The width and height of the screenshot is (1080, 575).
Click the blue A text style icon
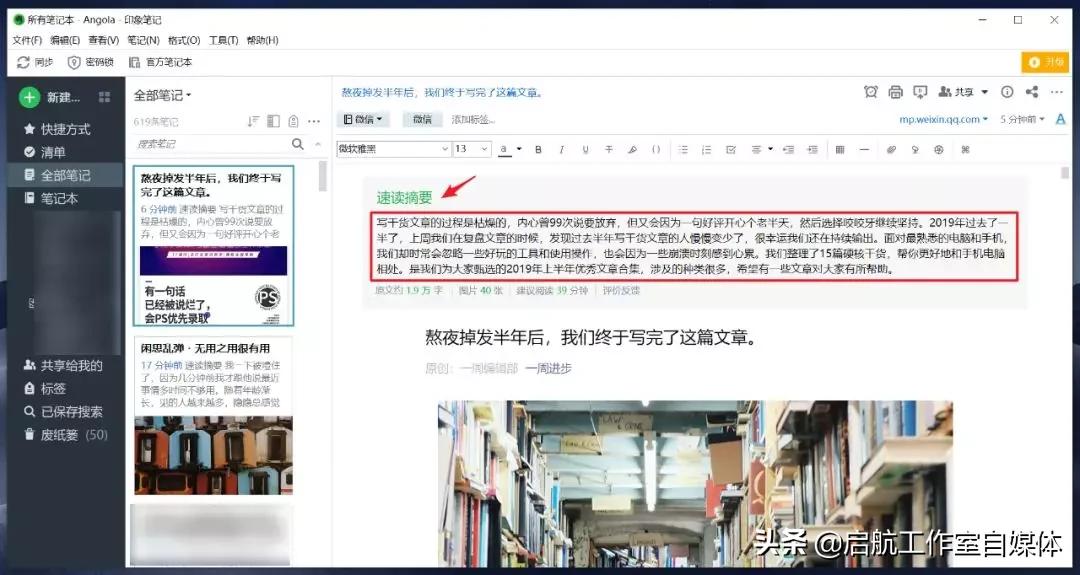(1061, 119)
